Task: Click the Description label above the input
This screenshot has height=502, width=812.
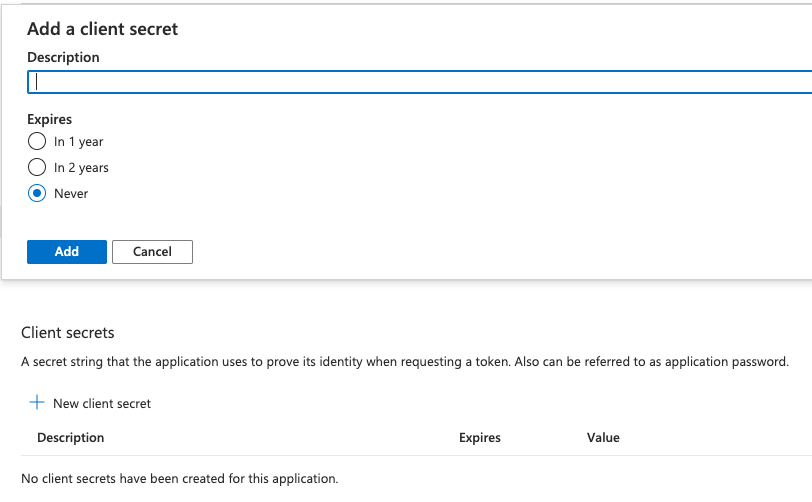Action: (63, 57)
